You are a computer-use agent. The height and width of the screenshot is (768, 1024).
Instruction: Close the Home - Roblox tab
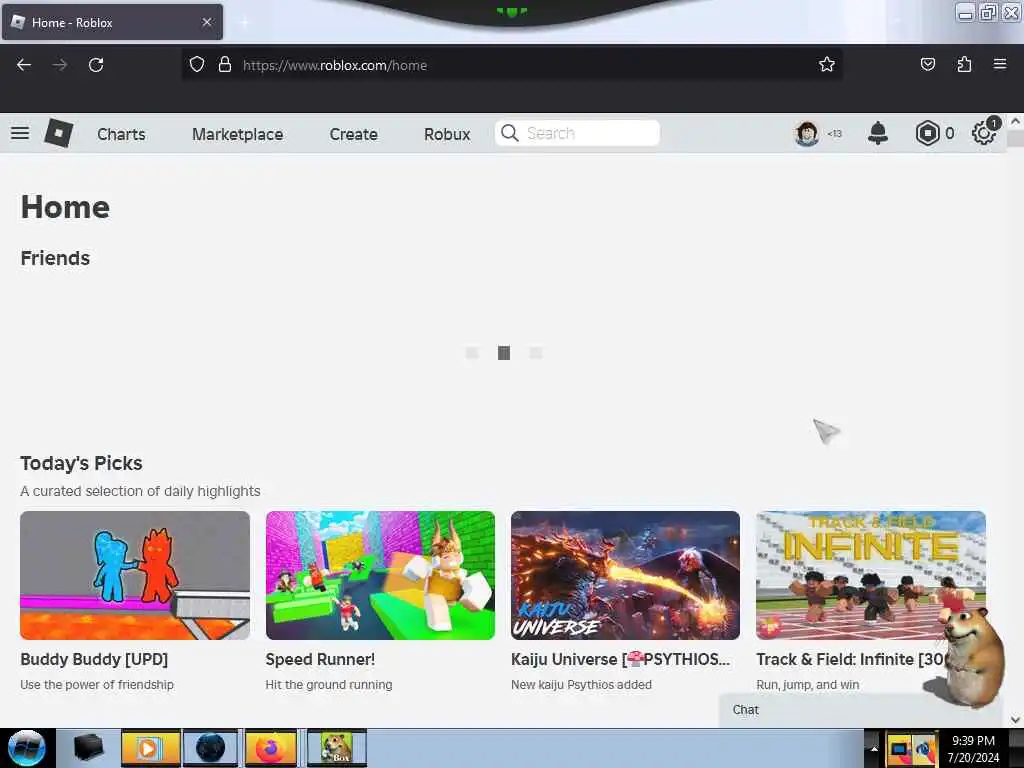click(x=206, y=22)
